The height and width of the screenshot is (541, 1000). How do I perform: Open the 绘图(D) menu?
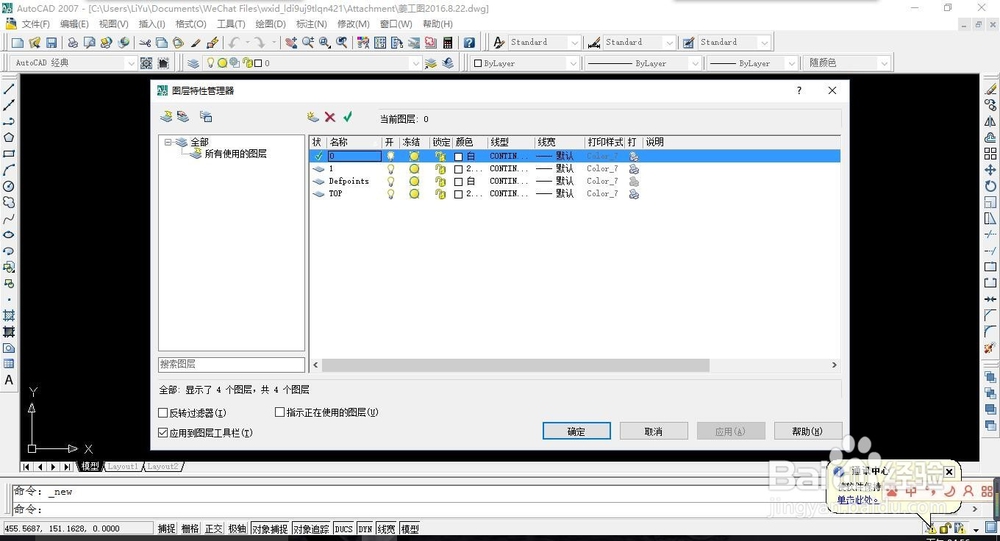pyautogui.click(x=270, y=24)
